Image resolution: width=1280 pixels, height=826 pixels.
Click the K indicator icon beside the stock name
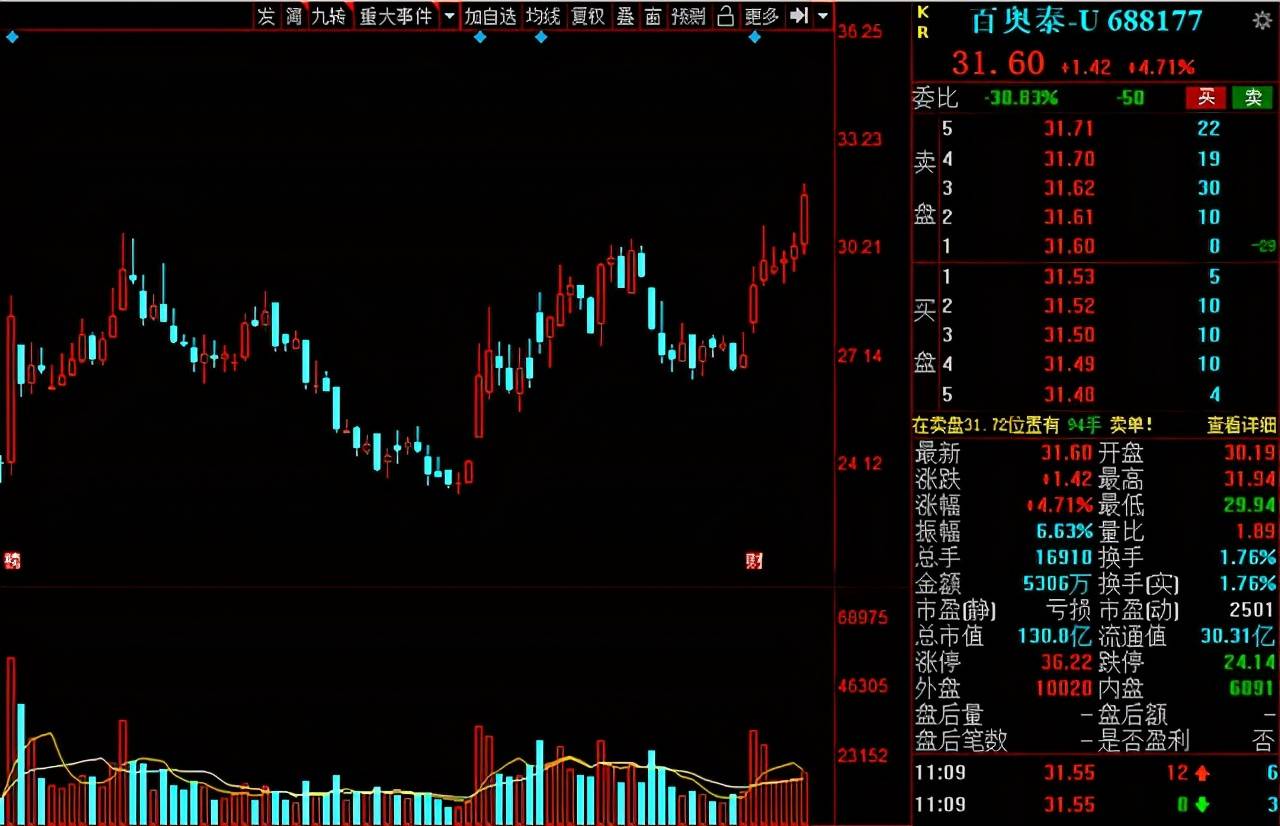pos(922,12)
